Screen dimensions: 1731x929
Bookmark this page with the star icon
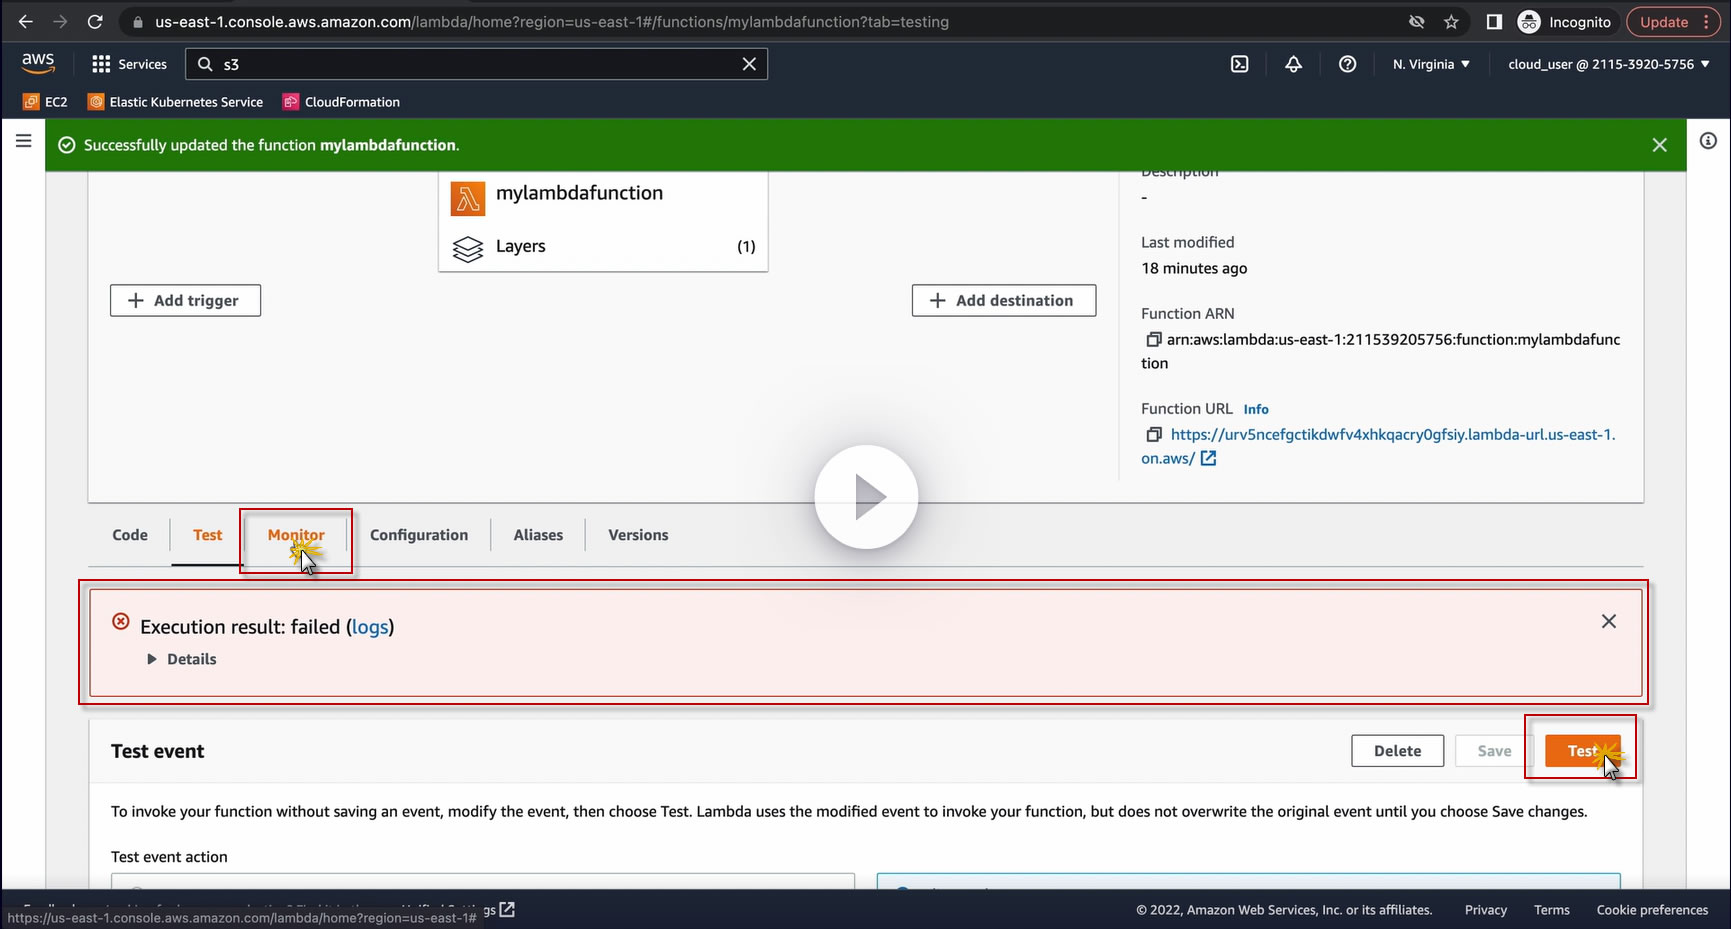(x=1452, y=22)
